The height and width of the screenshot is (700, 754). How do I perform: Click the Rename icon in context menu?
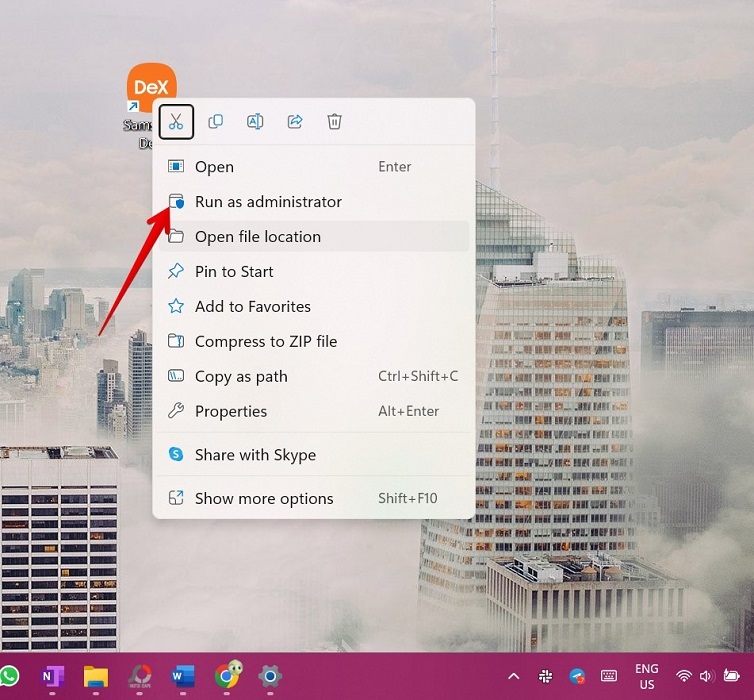tap(255, 122)
